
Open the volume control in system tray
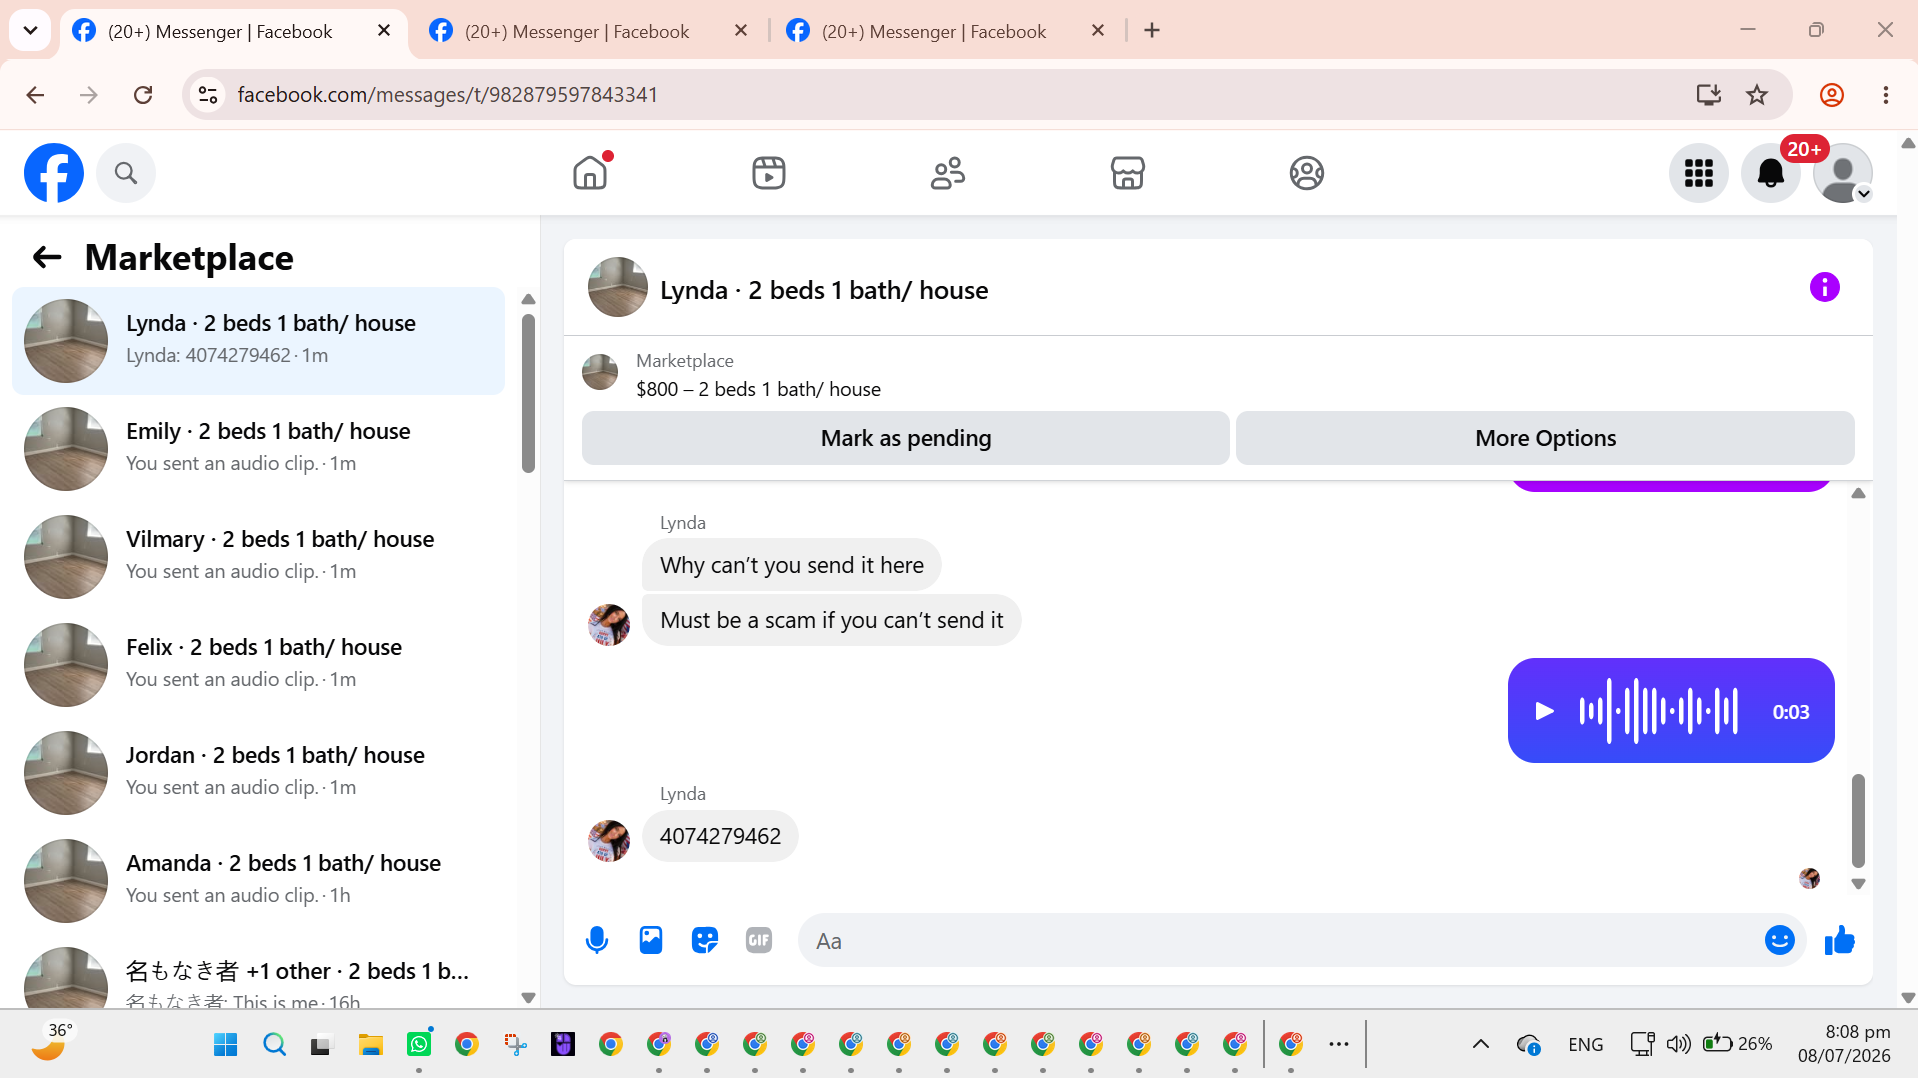1678,1044
